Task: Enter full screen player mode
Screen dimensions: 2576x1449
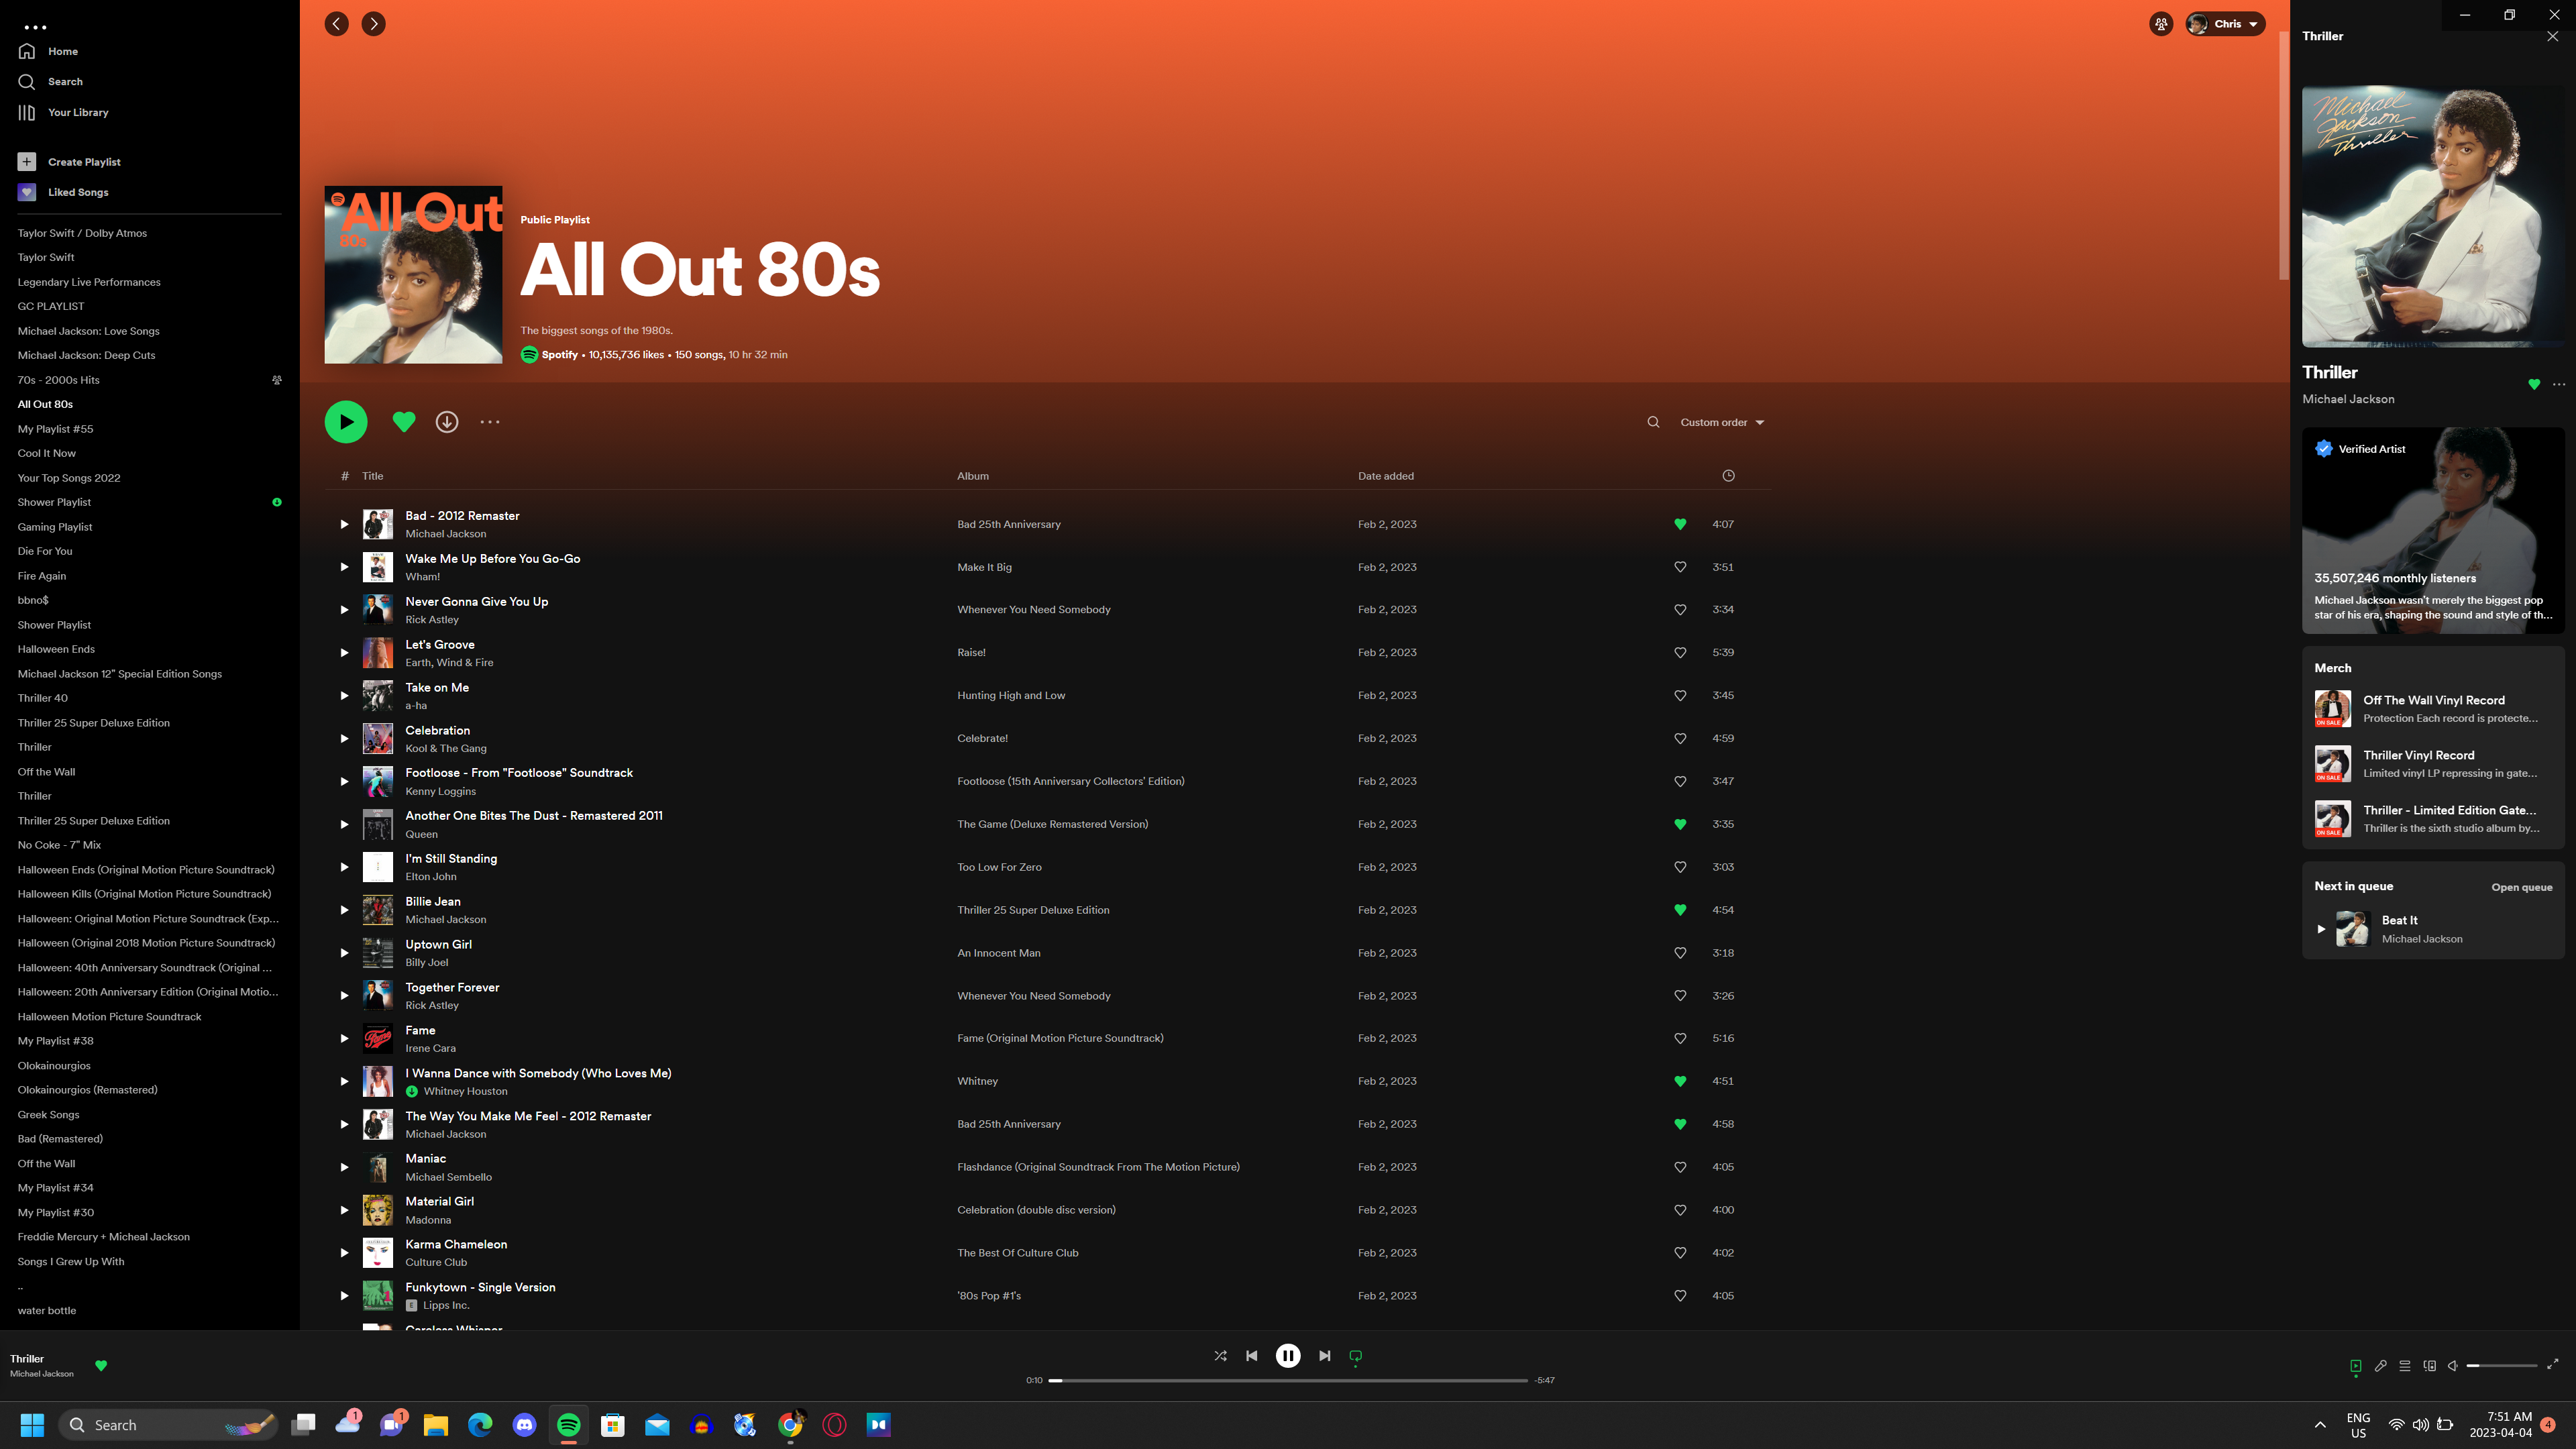Action: coord(2552,1364)
